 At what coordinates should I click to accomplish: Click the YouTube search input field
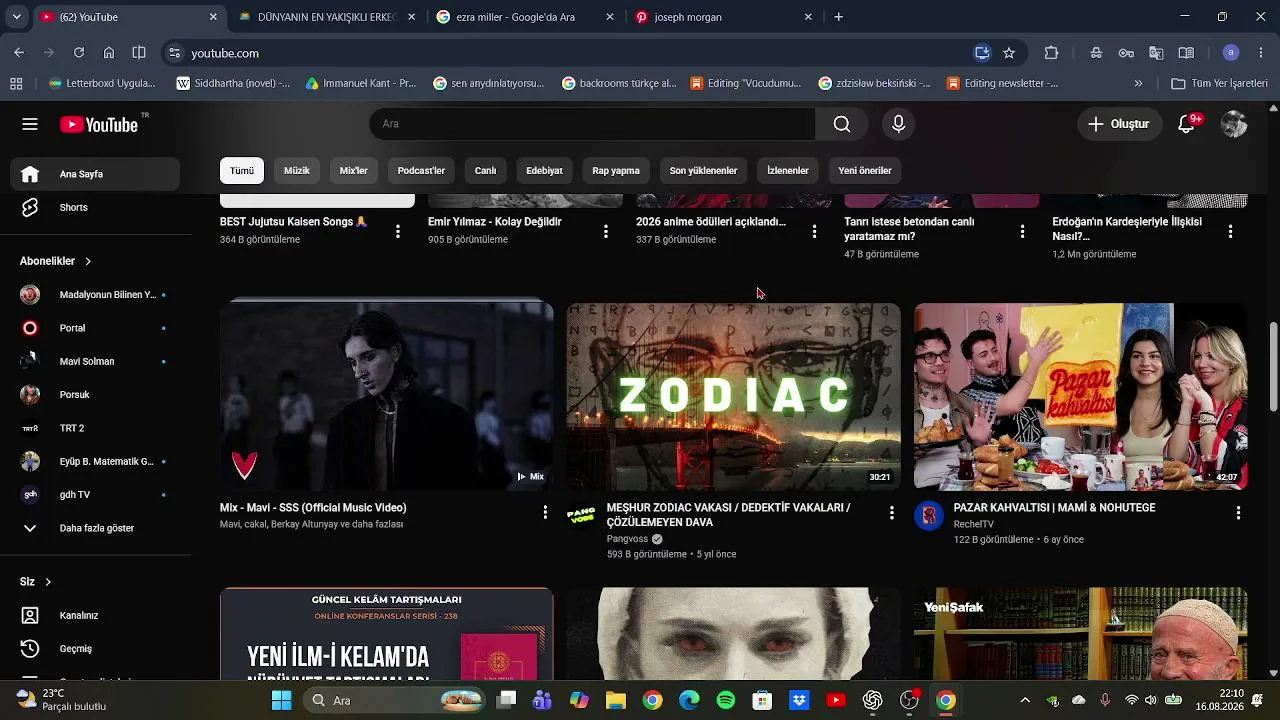[592, 124]
